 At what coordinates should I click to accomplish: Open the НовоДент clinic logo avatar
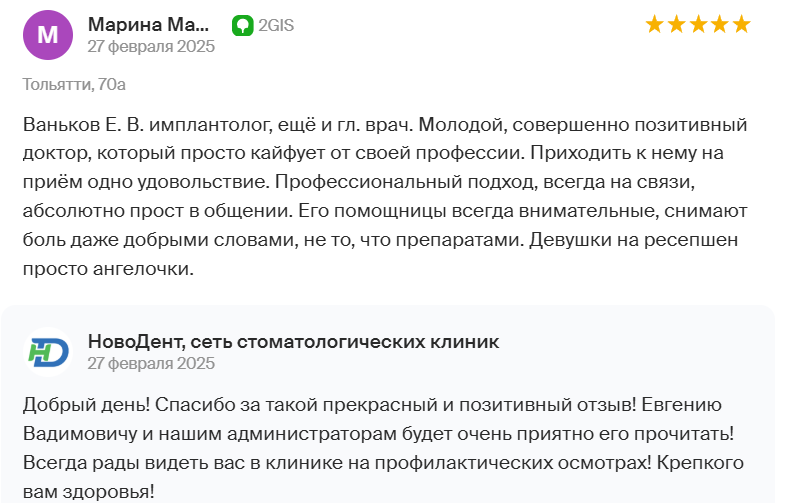pyautogui.click(x=48, y=352)
